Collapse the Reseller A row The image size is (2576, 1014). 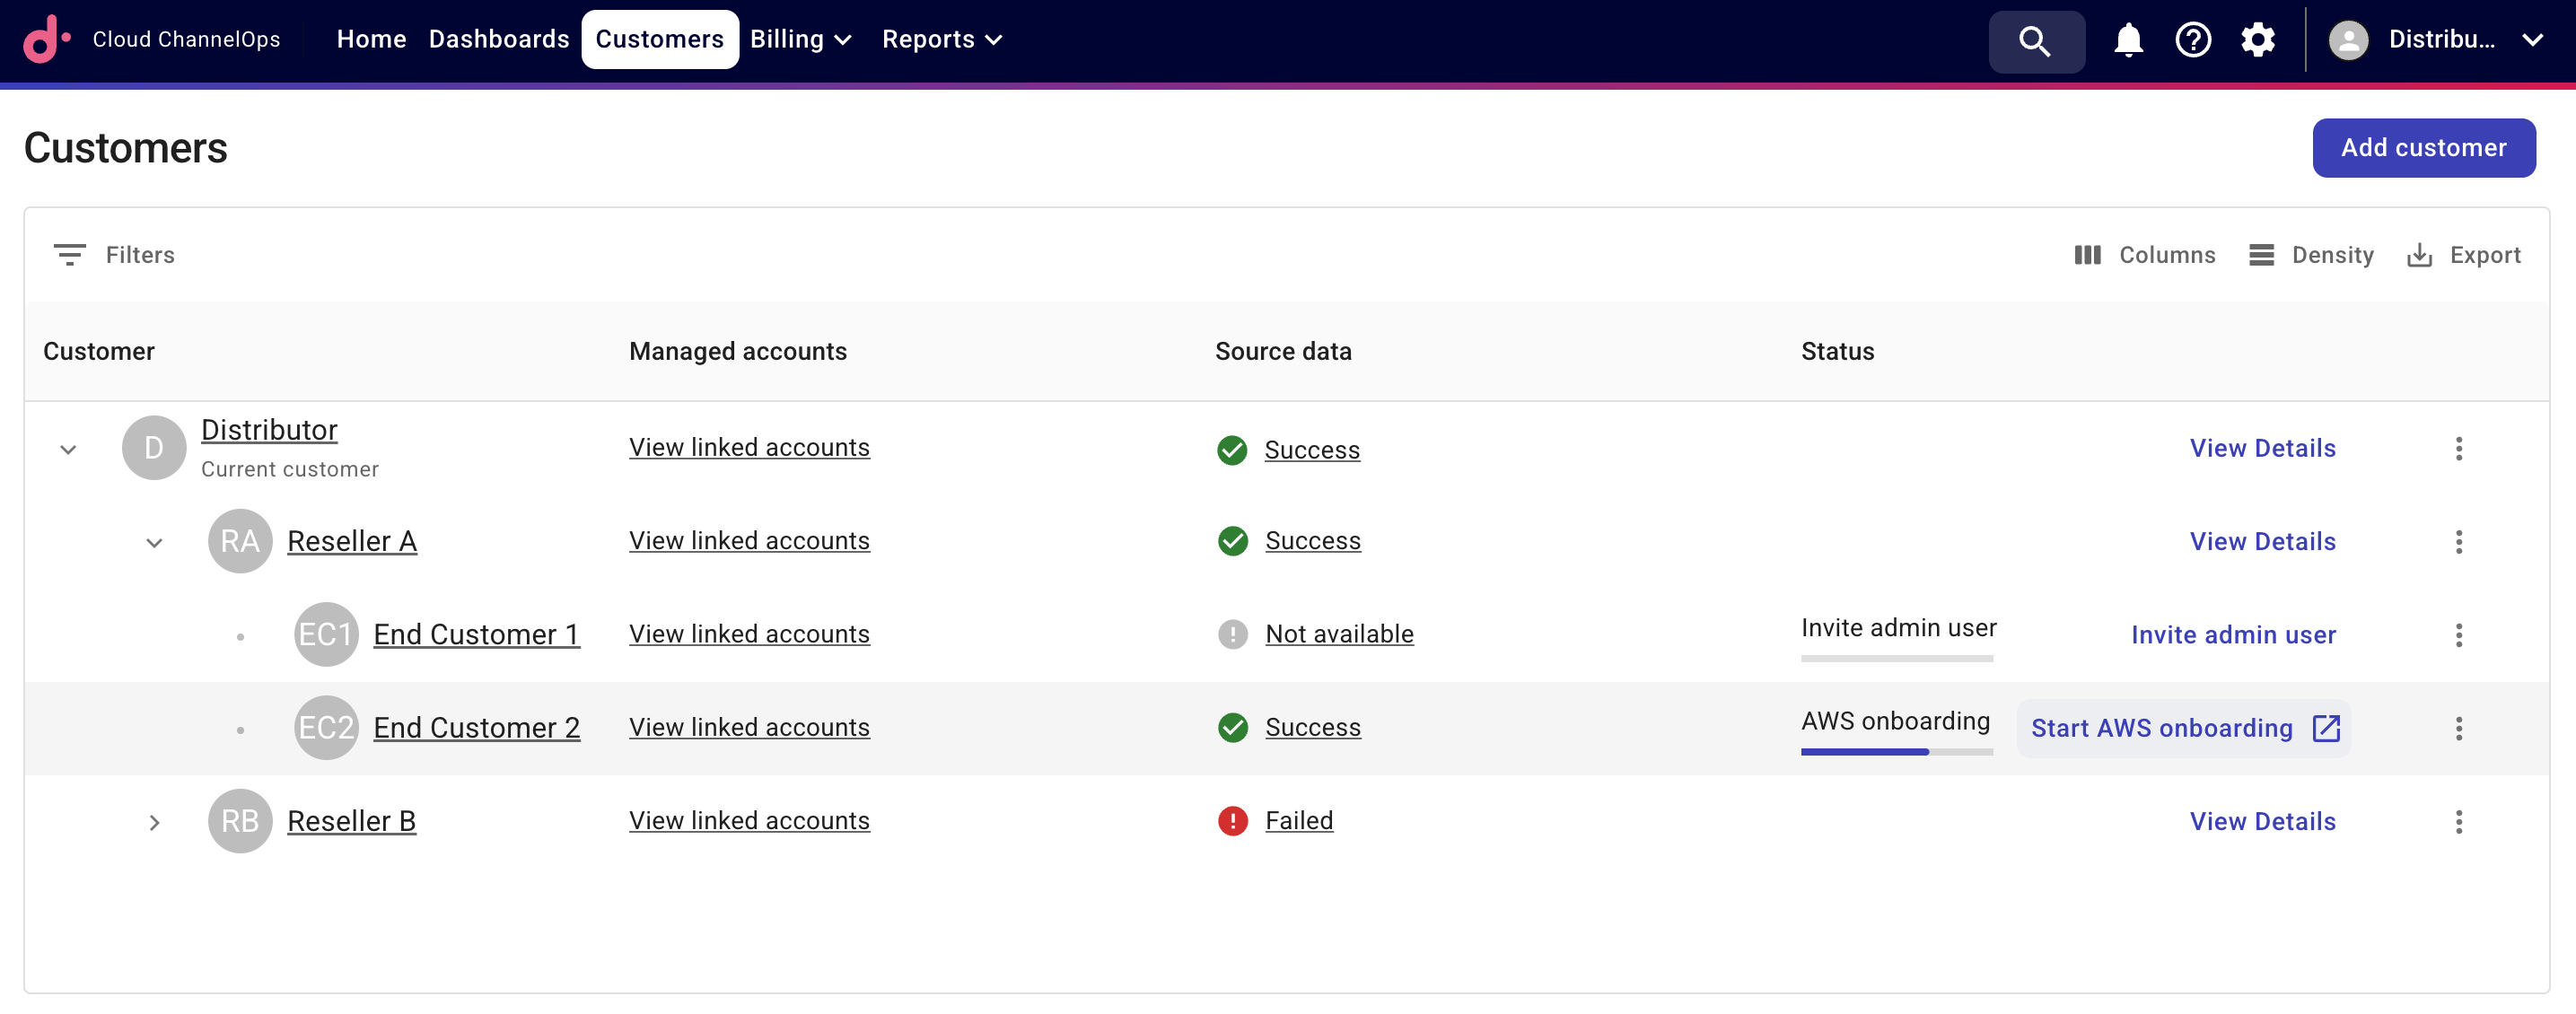(x=154, y=542)
